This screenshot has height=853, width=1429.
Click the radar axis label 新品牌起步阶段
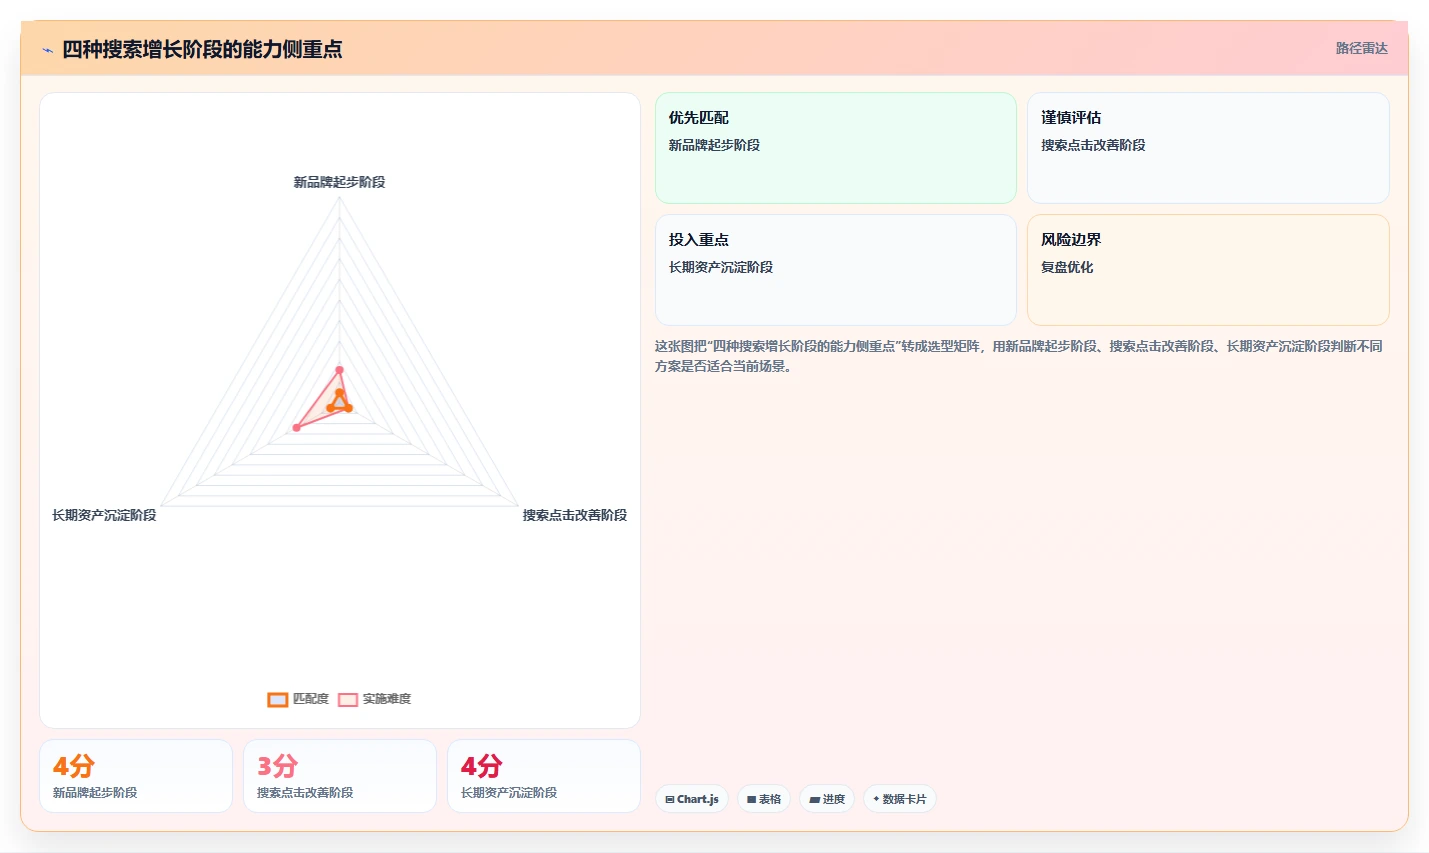click(x=339, y=182)
